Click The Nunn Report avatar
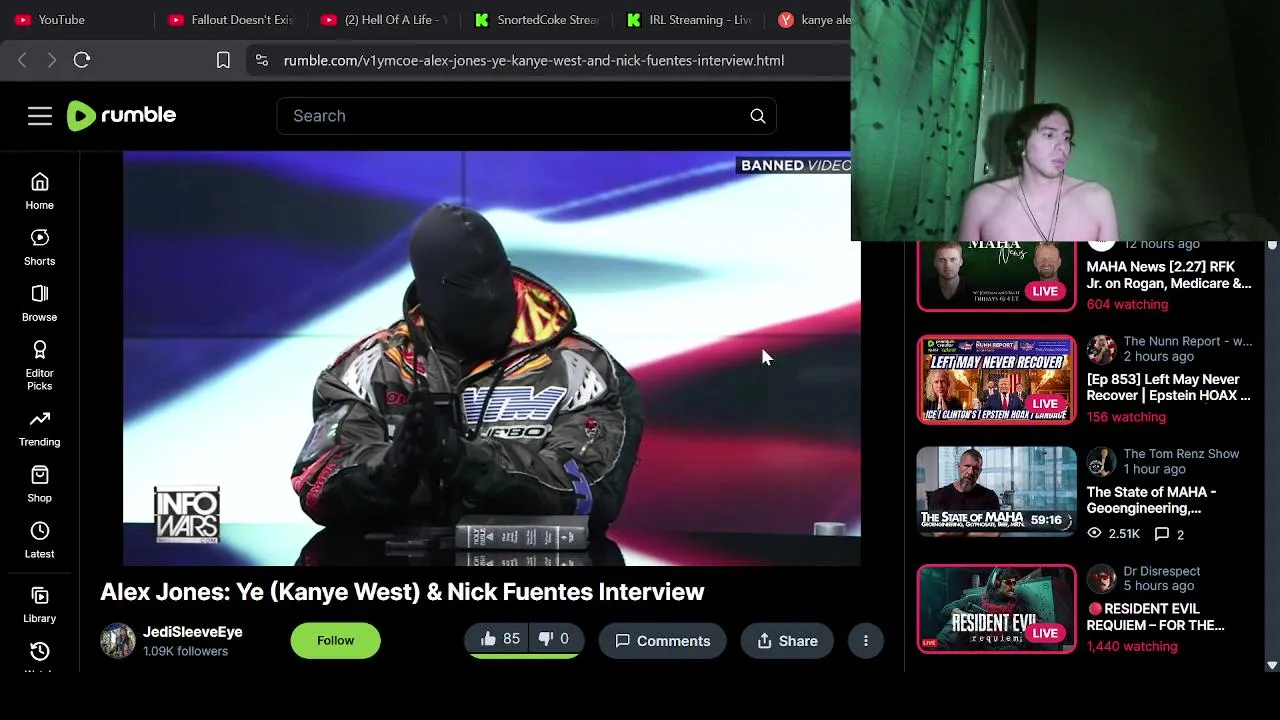The width and height of the screenshot is (1280, 720). point(1101,349)
